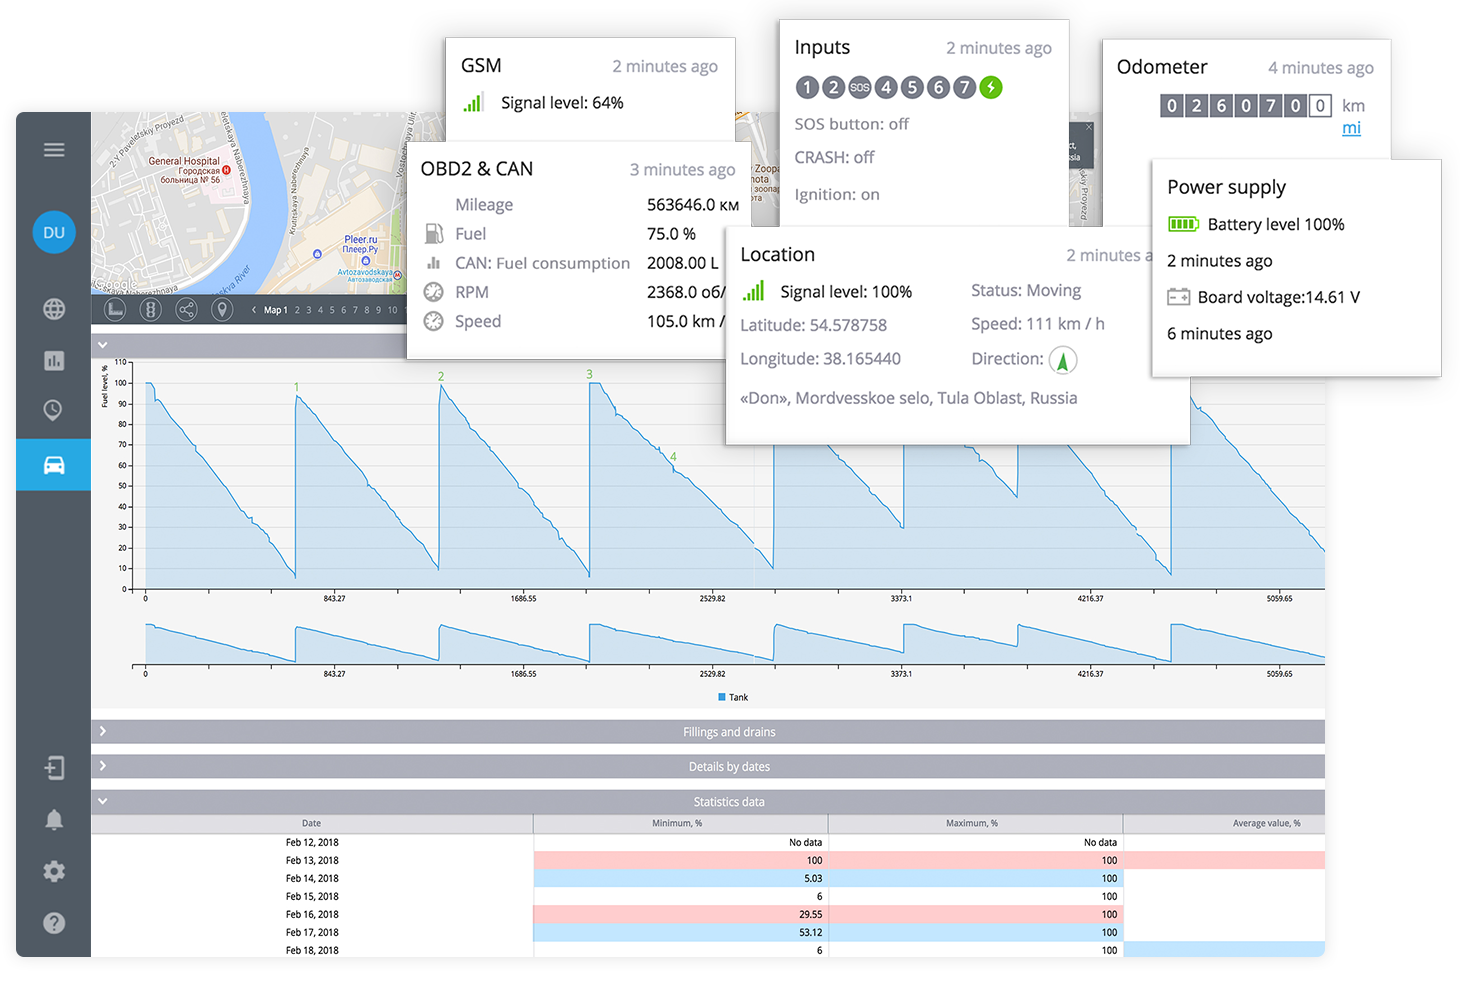
Task: Click the address «Don», Mordvesskoe selo text
Action: pos(908,398)
